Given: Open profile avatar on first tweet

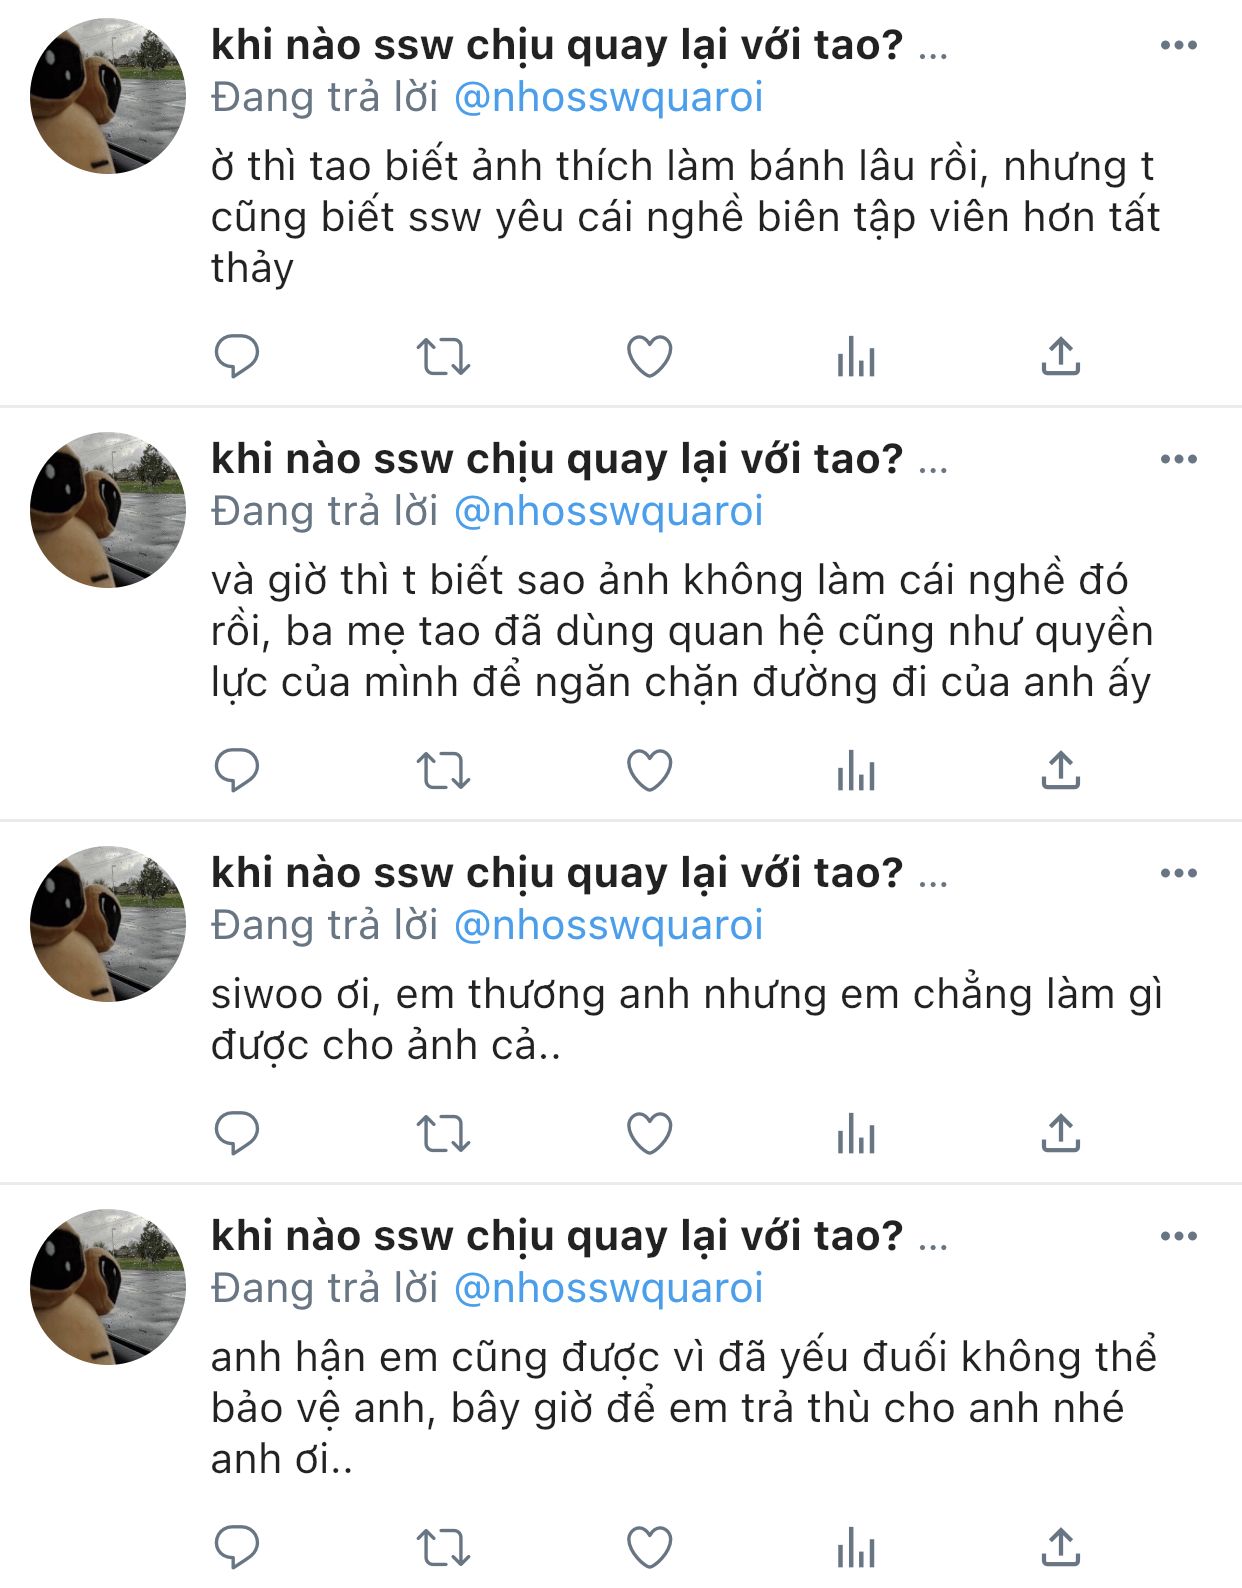Looking at the screenshot, I should pyautogui.click(x=108, y=96).
